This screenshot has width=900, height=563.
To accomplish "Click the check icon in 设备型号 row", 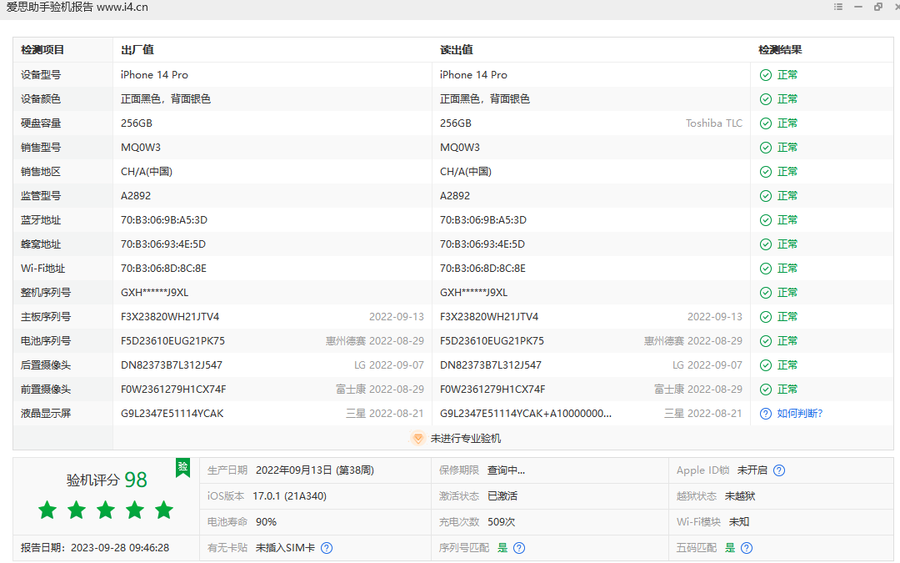I will pos(765,75).
